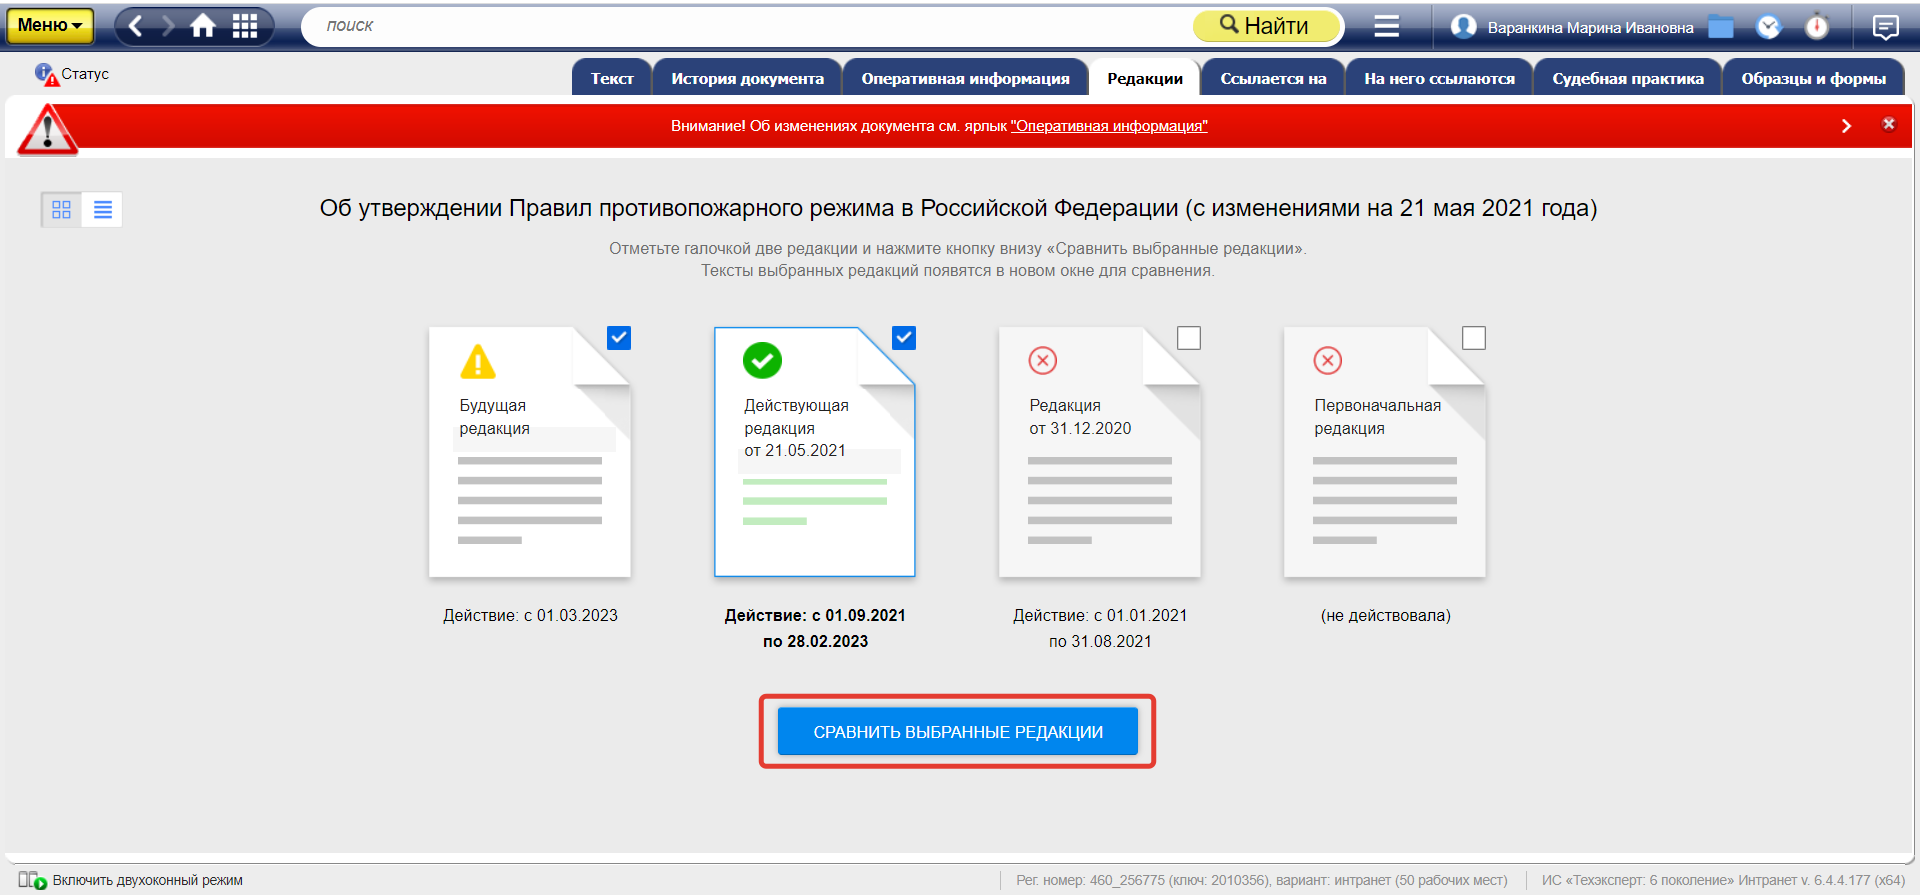Viewport: 1920px width, 895px height.
Task: Open the stopwatch icon
Action: pos(1817,26)
